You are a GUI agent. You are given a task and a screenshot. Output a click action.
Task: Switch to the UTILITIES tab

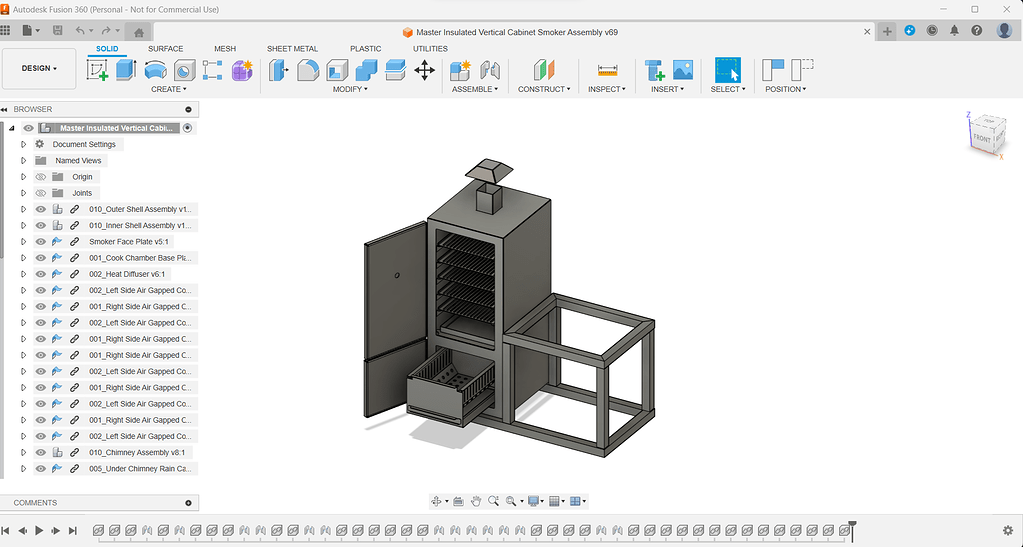point(430,49)
